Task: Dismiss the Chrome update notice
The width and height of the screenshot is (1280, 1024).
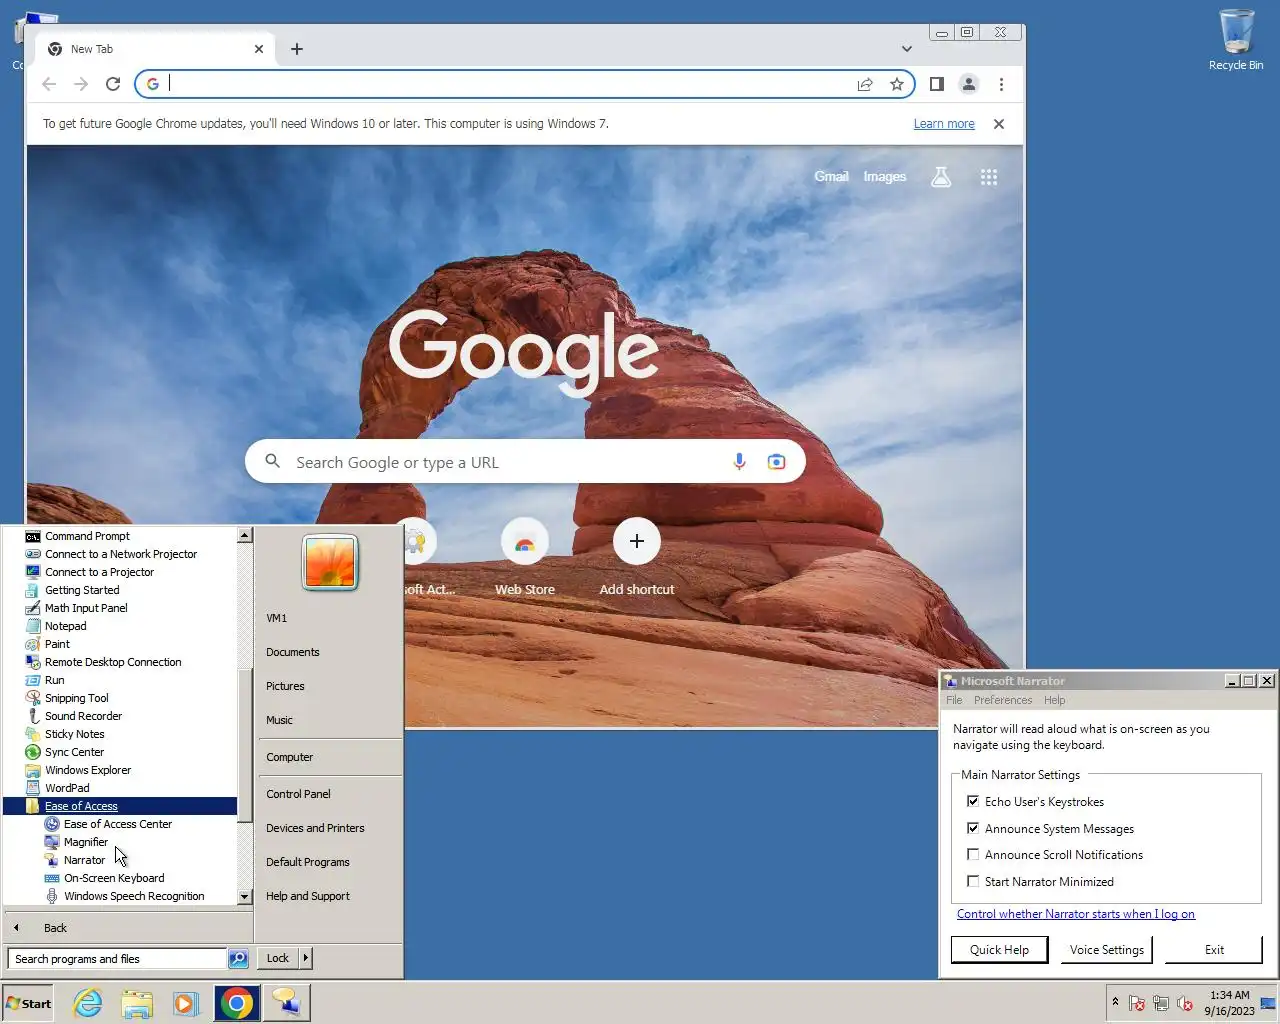Action: tap(998, 124)
